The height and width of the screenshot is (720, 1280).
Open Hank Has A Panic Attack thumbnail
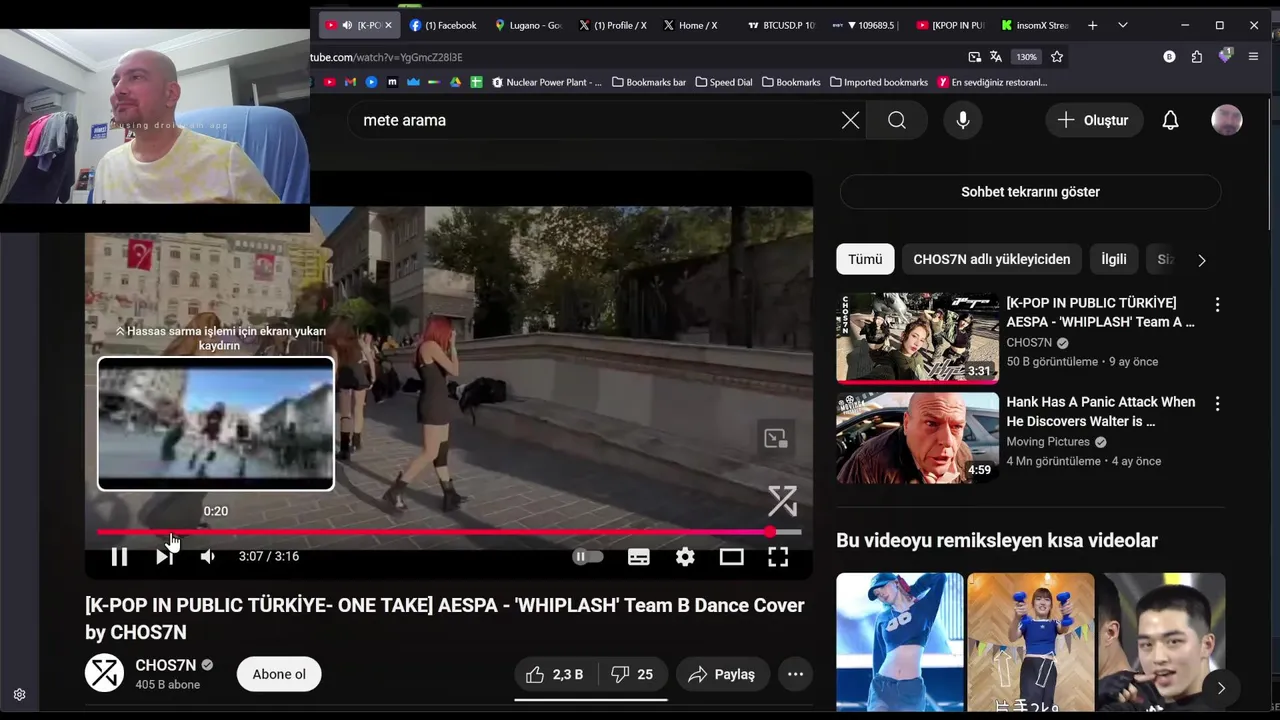tap(917, 438)
